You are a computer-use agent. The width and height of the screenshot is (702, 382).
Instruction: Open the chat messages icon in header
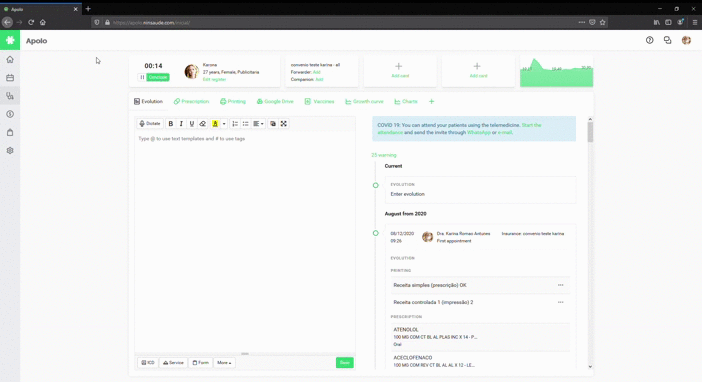668,40
